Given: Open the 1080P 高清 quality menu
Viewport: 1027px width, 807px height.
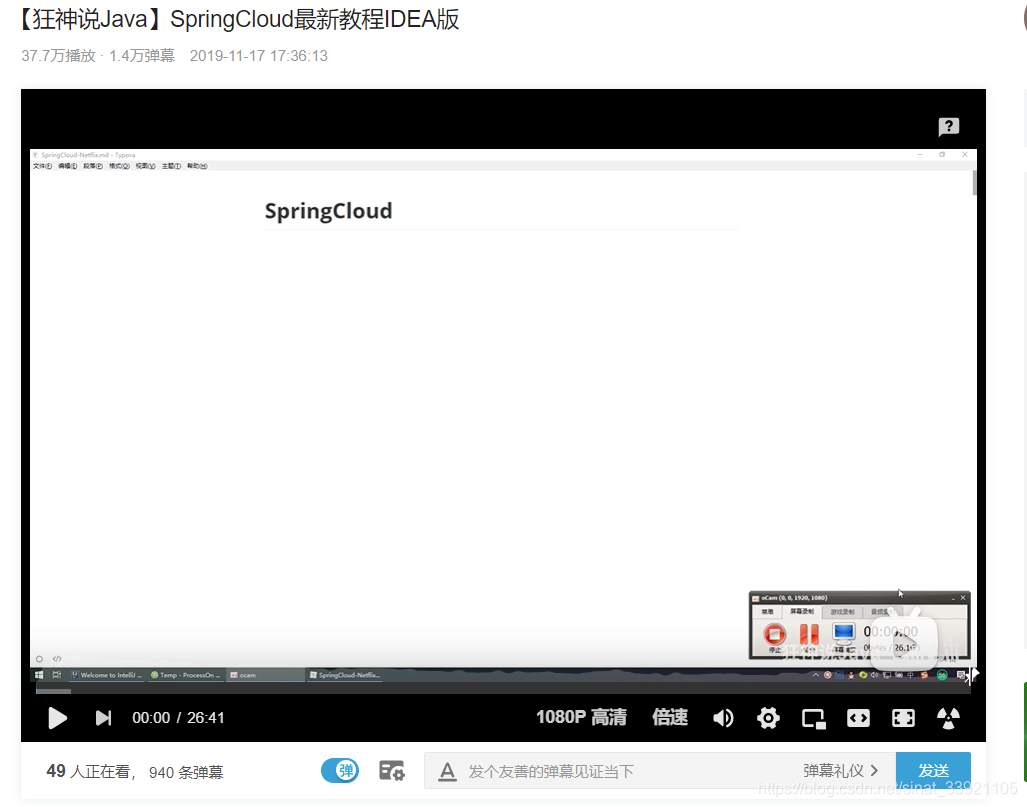Looking at the screenshot, I should tap(581, 717).
